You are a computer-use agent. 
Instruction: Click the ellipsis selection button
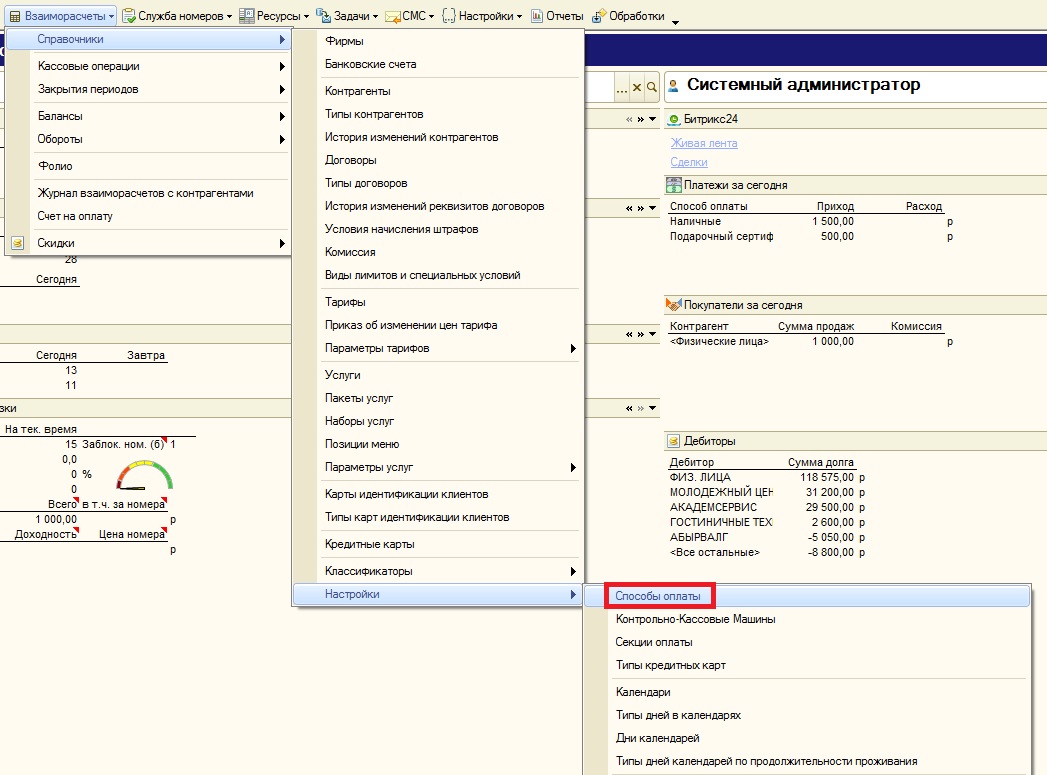622,88
